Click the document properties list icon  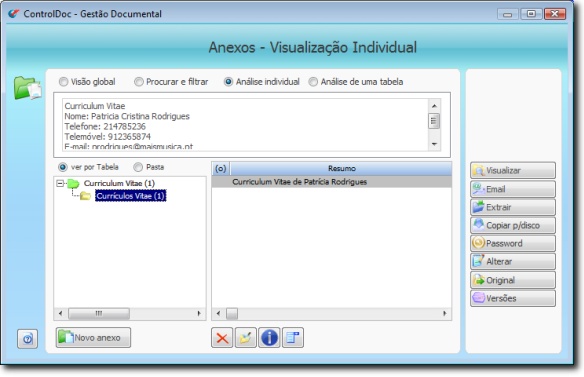[x=293, y=338]
